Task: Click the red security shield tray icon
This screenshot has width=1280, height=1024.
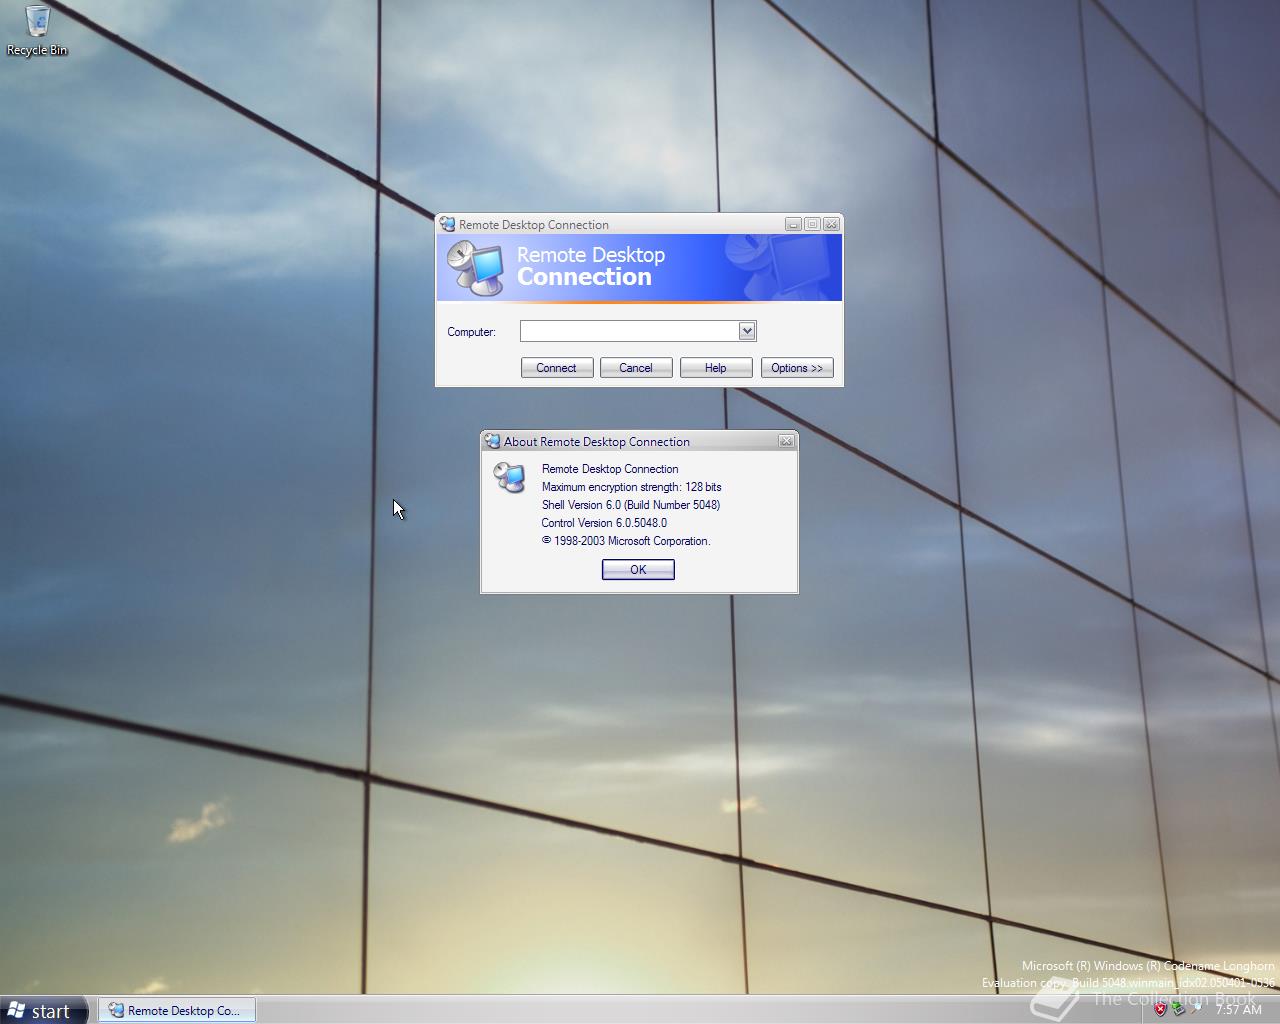Action: pyautogui.click(x=1160, y=1010)
